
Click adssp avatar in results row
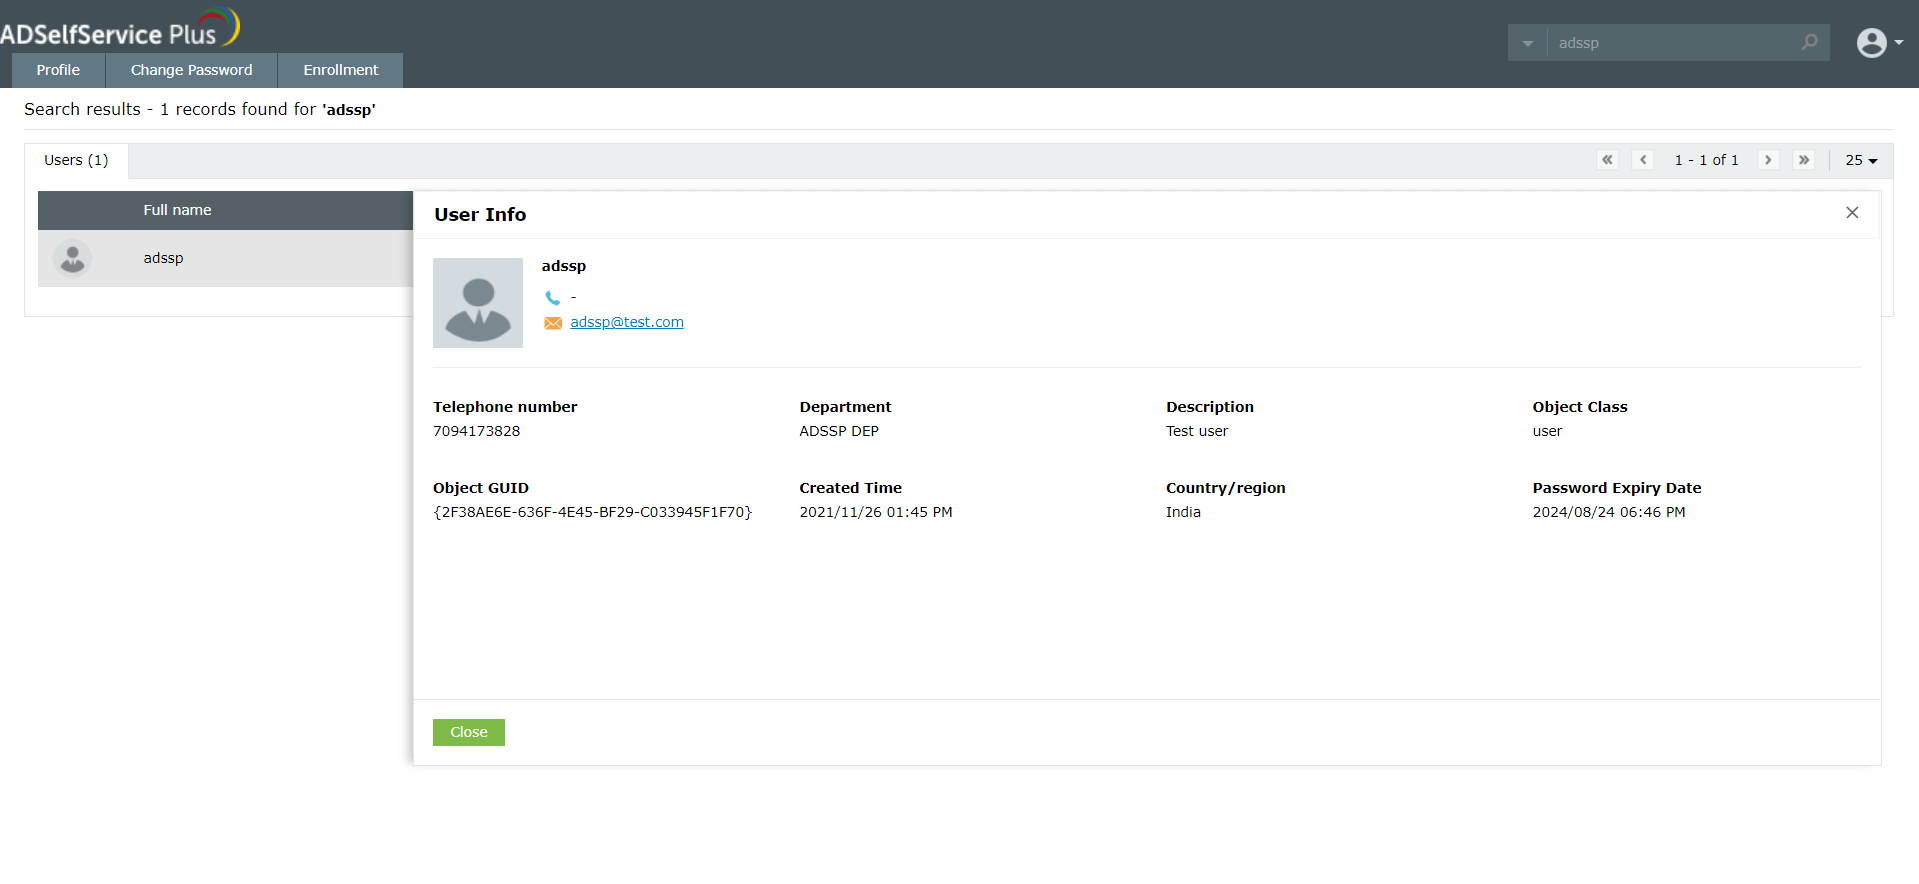(72, 258)
